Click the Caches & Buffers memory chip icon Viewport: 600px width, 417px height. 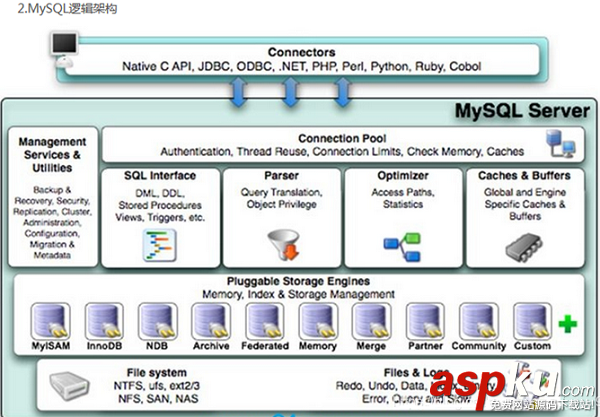point(524,248)
